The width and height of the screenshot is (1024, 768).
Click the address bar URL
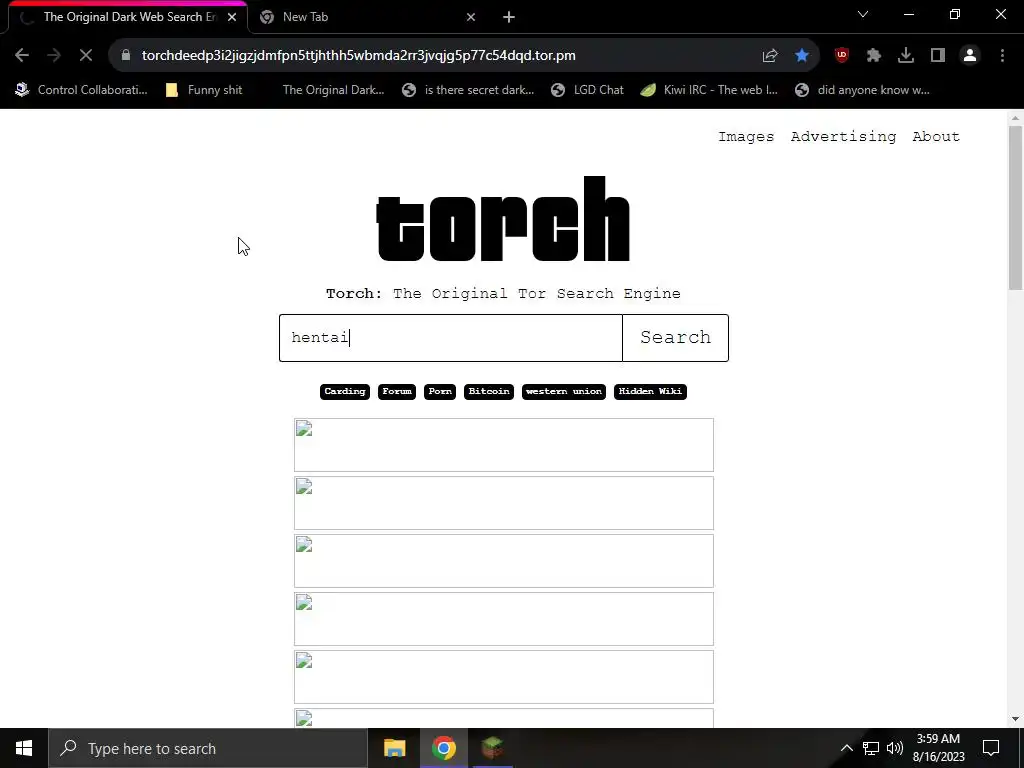[x=359, y=56]
